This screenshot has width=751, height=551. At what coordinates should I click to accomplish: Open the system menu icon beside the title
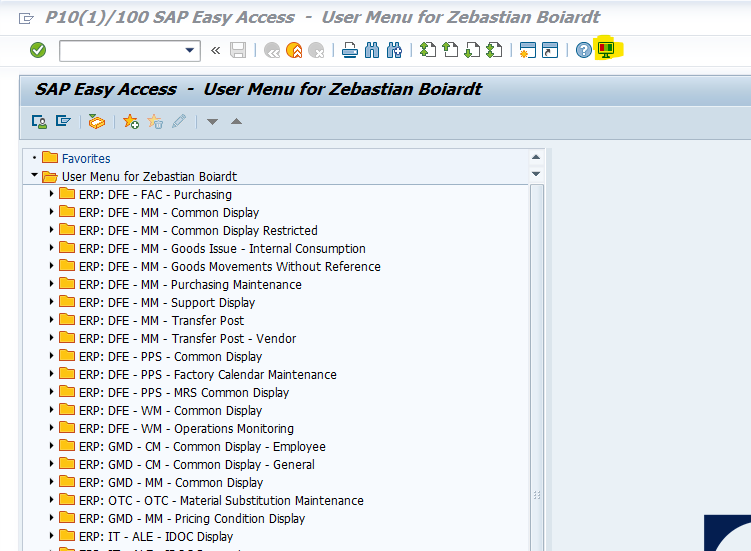[x=26, y=19]
